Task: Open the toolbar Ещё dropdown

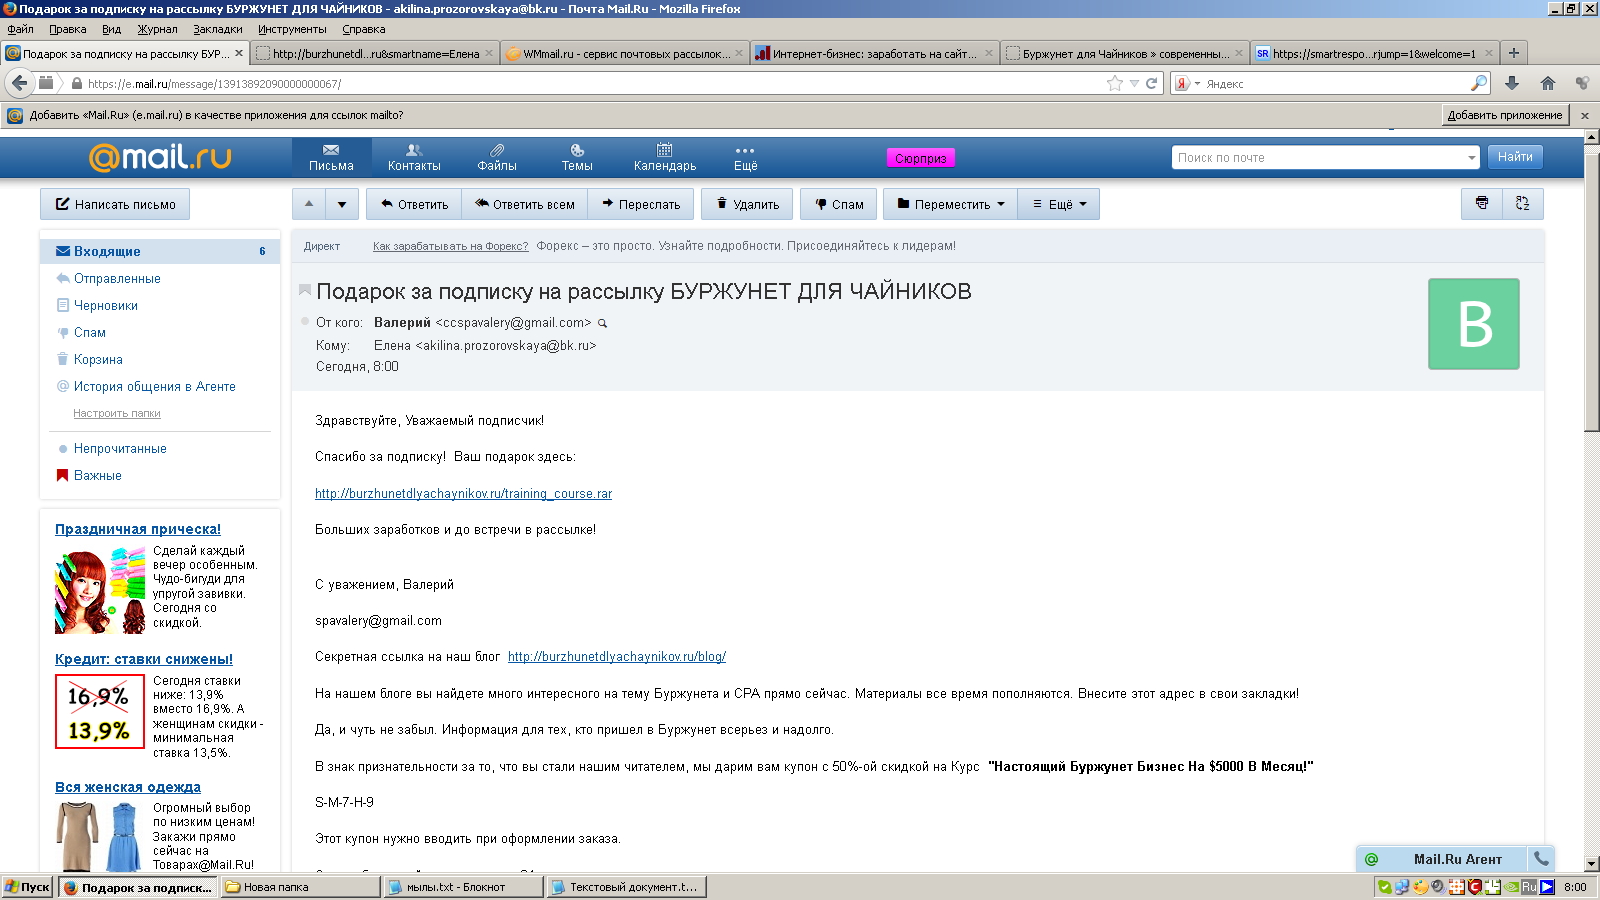Action: tap(1059, 204)
